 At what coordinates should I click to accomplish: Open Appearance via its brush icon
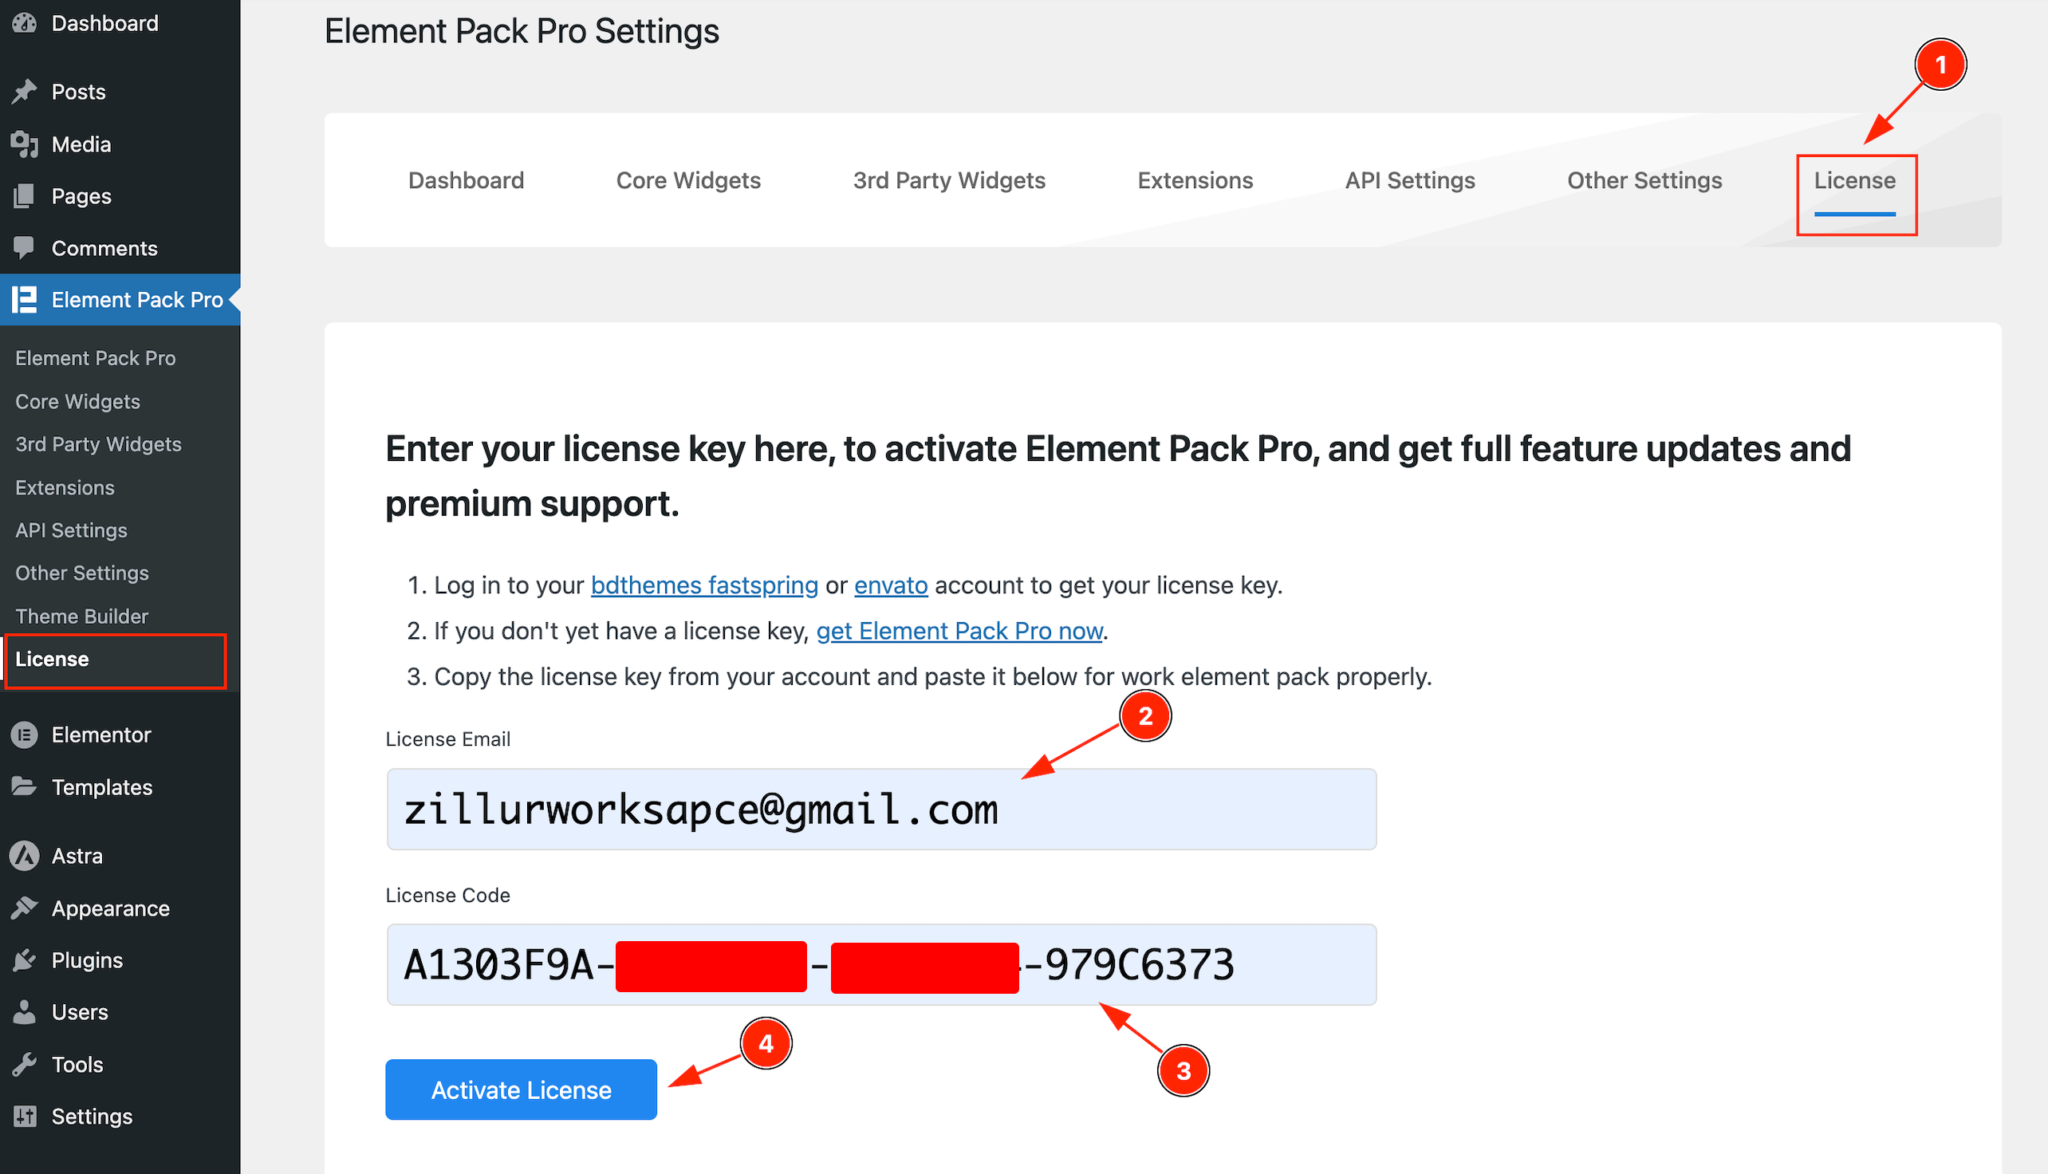tap(24, 908)
